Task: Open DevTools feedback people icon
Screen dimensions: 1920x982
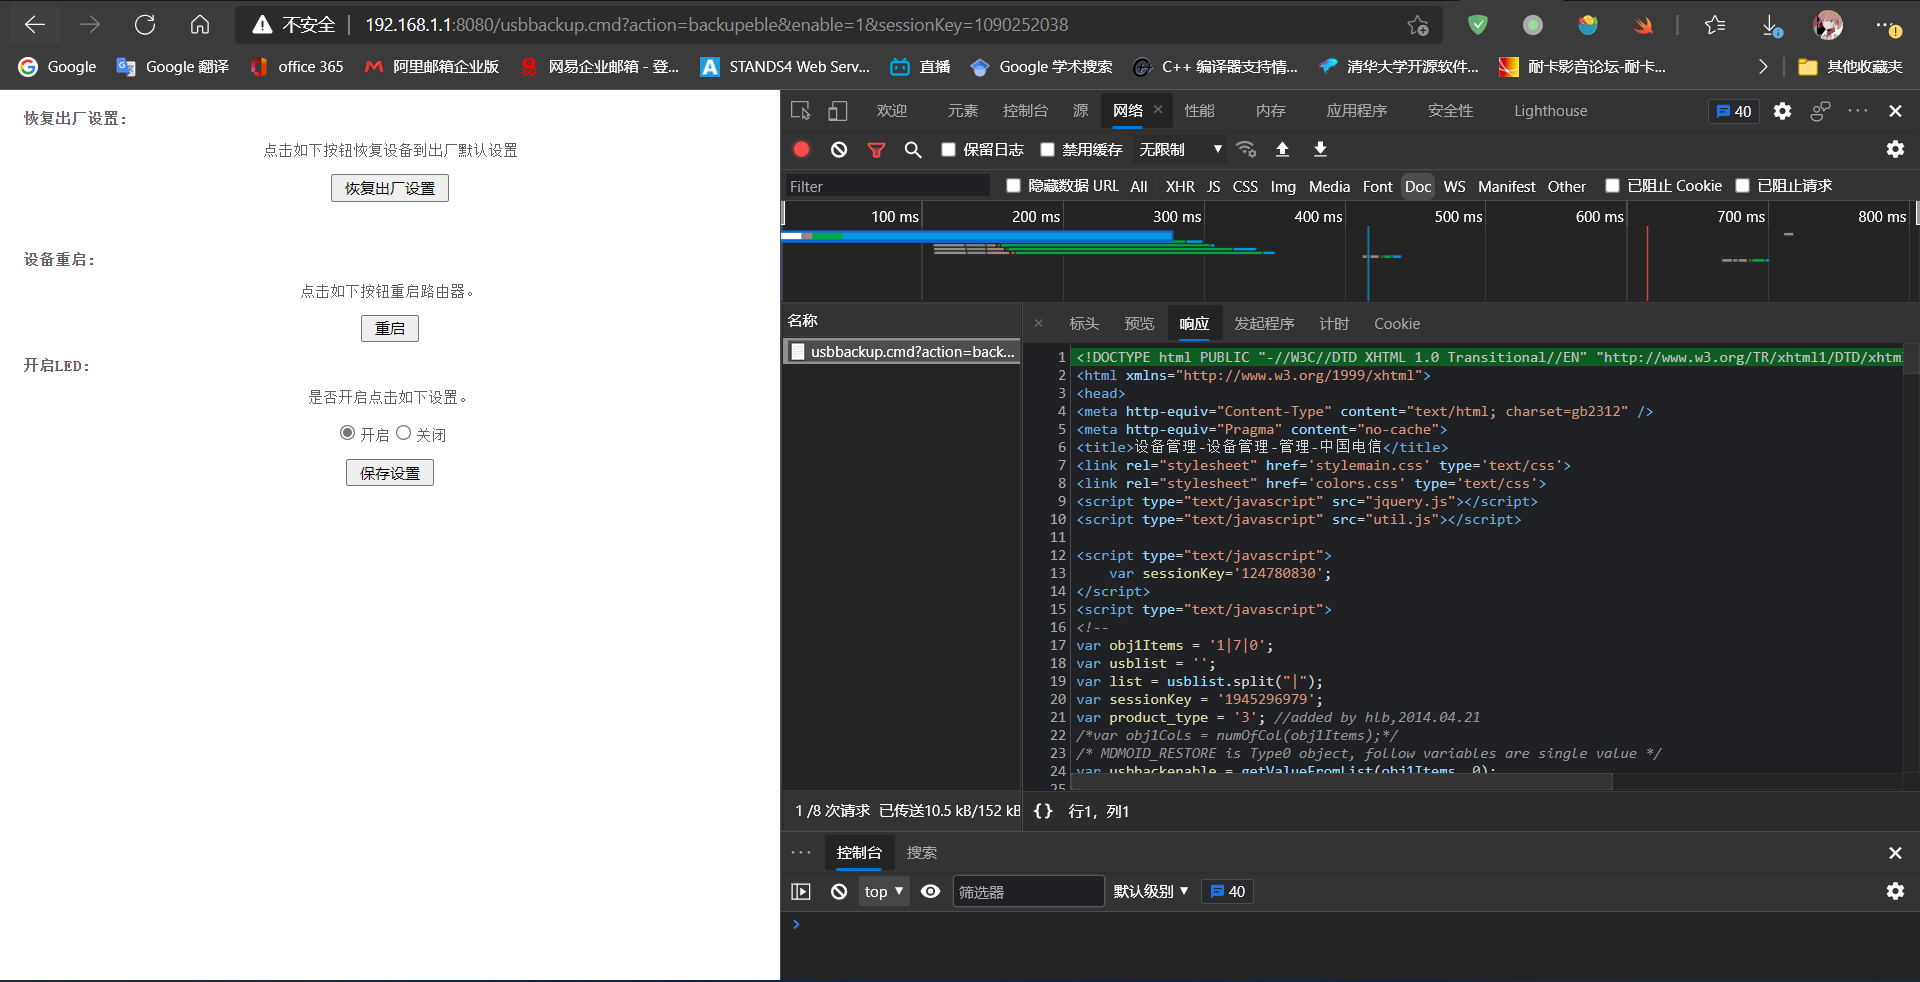Action: point(1820,111)
